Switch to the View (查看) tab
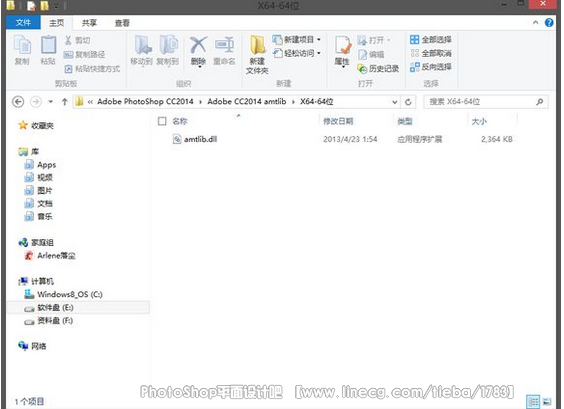The image size is (564, 409). [122, 23]
